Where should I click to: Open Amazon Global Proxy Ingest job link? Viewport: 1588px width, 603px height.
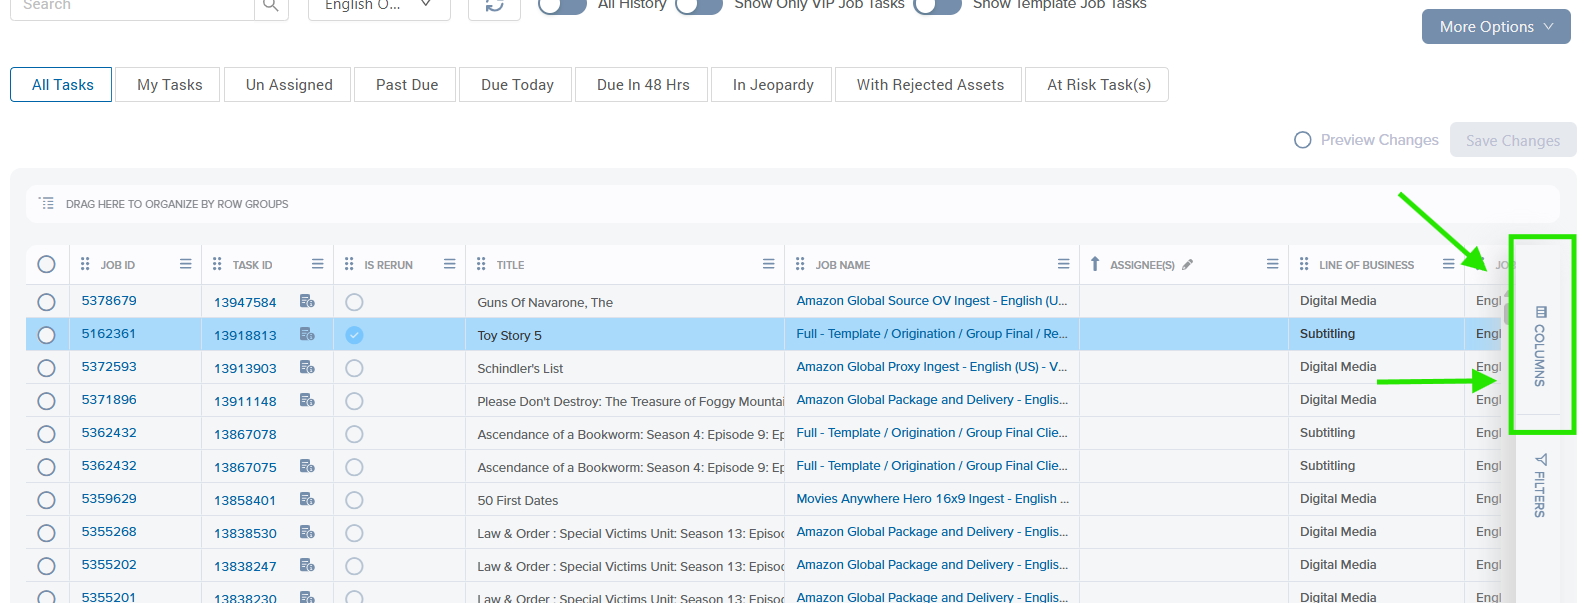(x=932, y=367)
